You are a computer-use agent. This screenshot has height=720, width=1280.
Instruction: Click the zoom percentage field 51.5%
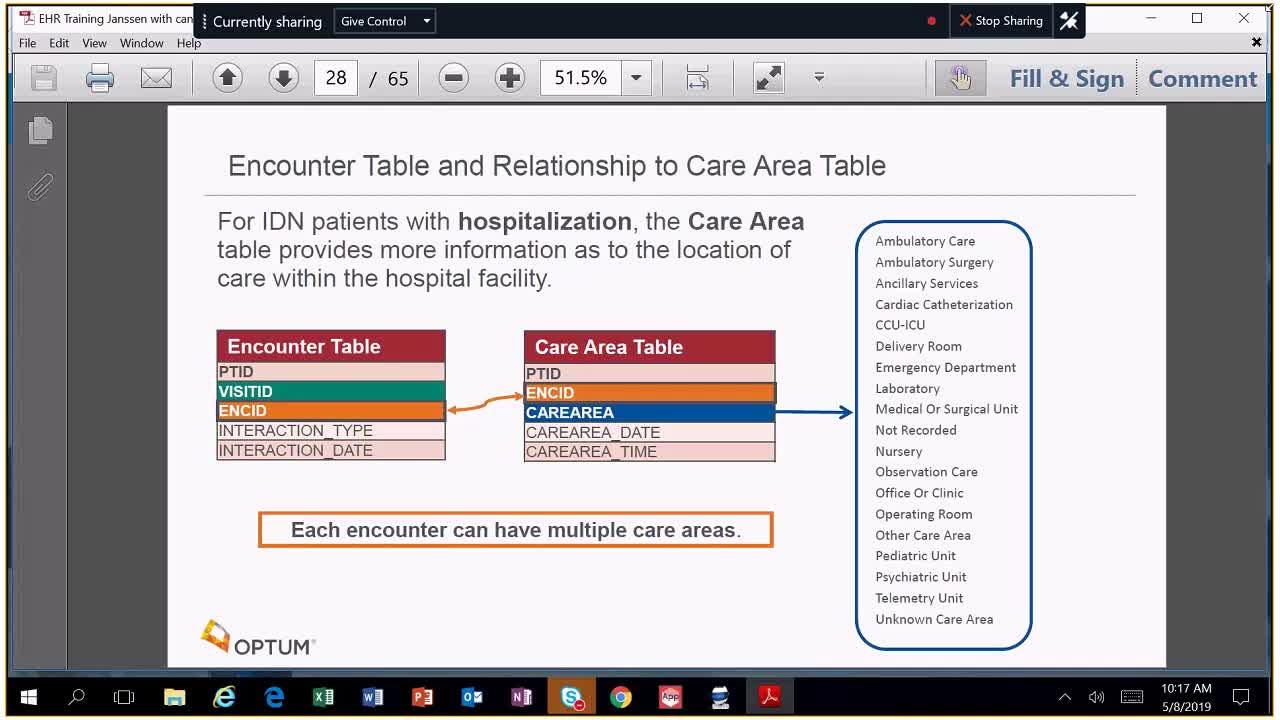pos(581,78)
